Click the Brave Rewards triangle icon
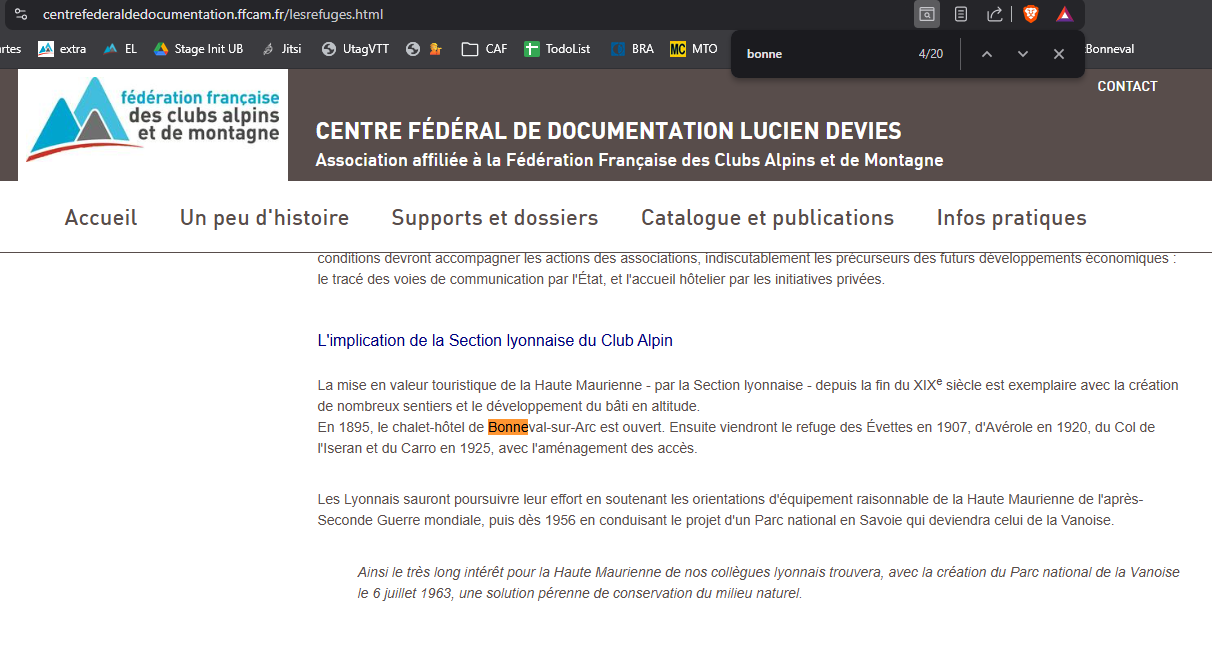The height and width of the screenshot is (646, 1212). (x=1064, y=14)
